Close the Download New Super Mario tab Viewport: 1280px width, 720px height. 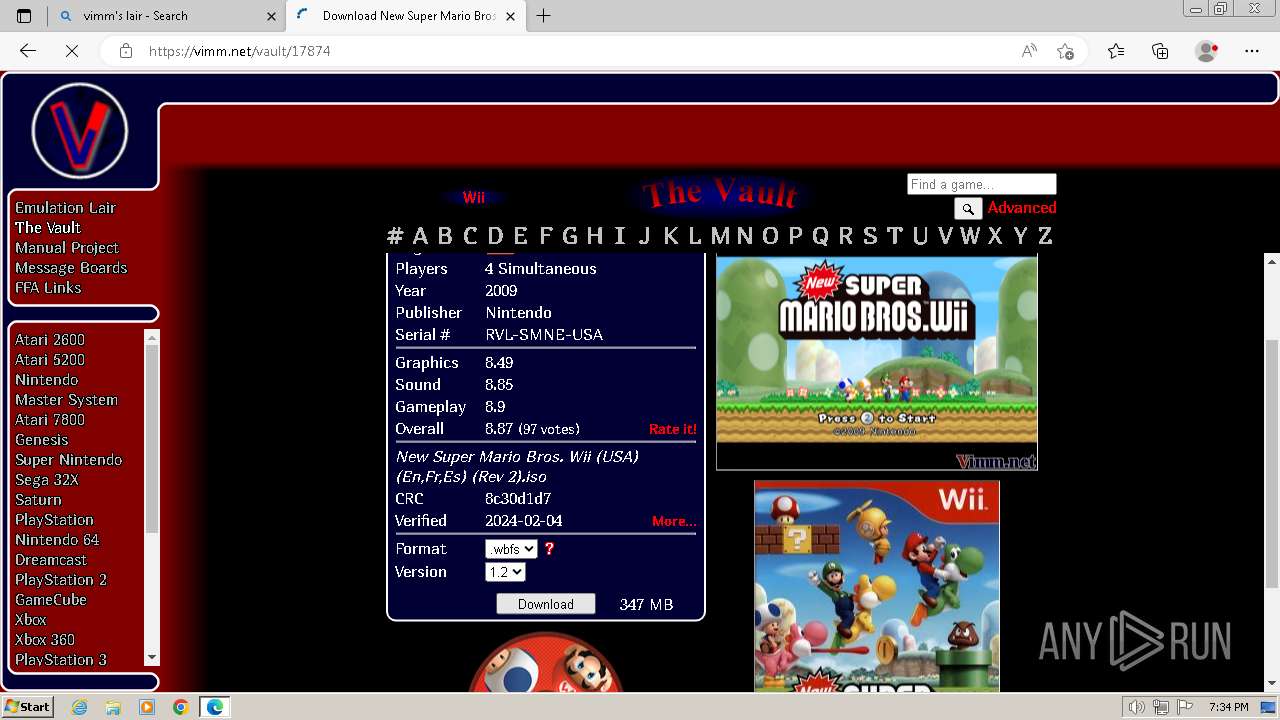coord(511,16)
